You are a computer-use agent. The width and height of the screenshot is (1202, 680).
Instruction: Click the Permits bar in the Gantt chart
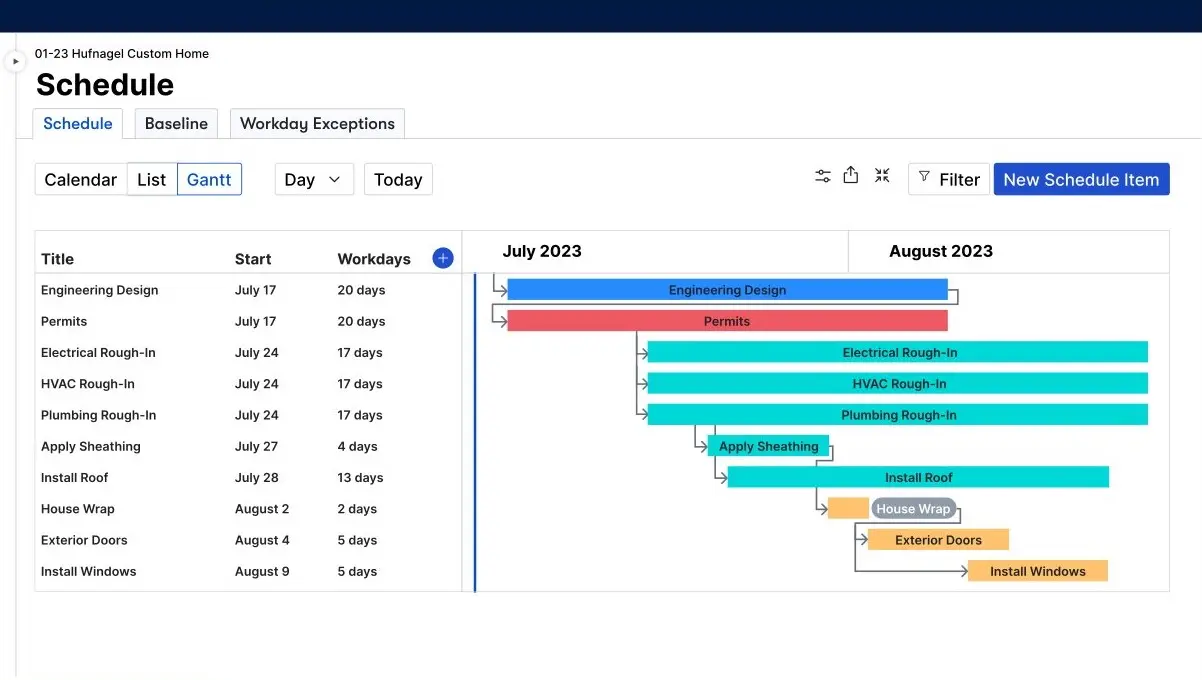coord(727,321)
